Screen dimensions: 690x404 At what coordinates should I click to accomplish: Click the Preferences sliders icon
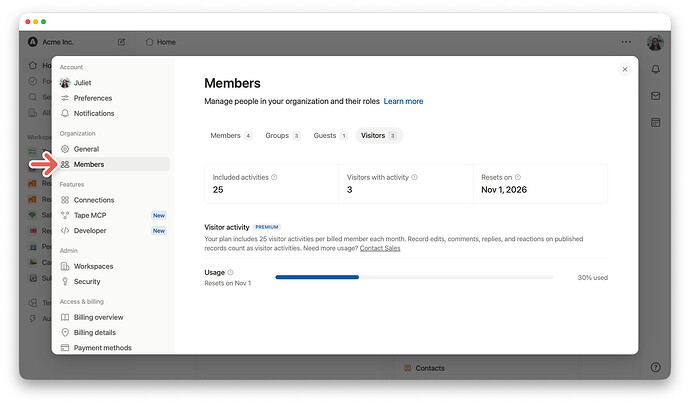click(x=65, y=98)
